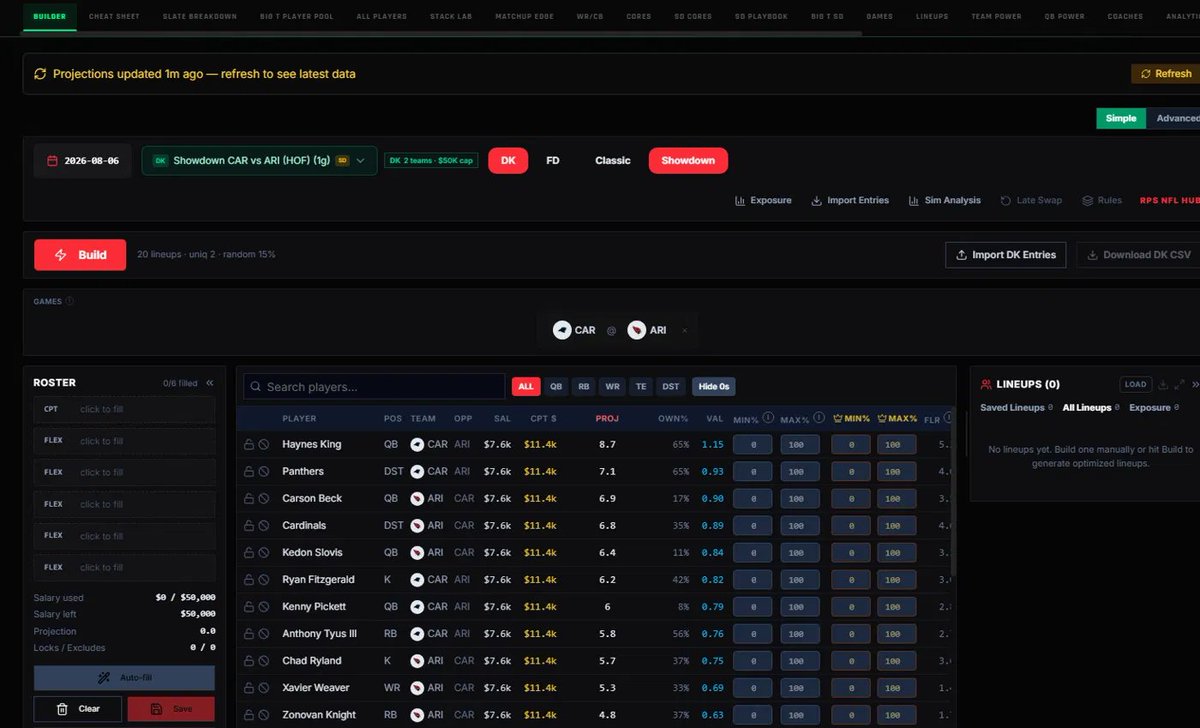1200x728 pixels.
Task: Click the magnifier icon in player search
Action: click(x=255, y=387)
